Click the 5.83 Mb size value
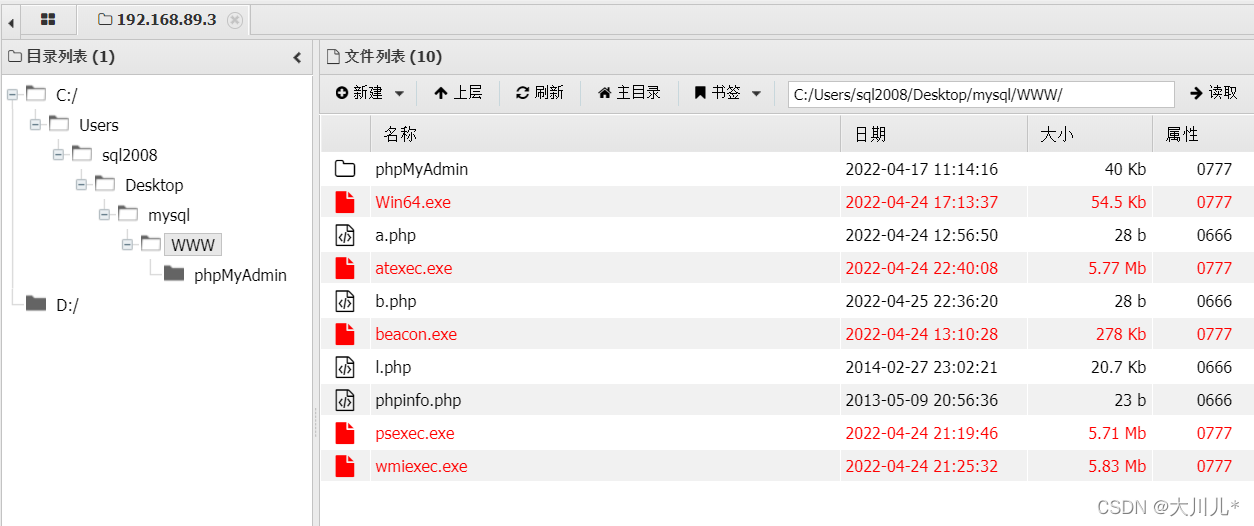Image resolution: width=1254 pixels, height=526 pixels. tap(1117, 466)
